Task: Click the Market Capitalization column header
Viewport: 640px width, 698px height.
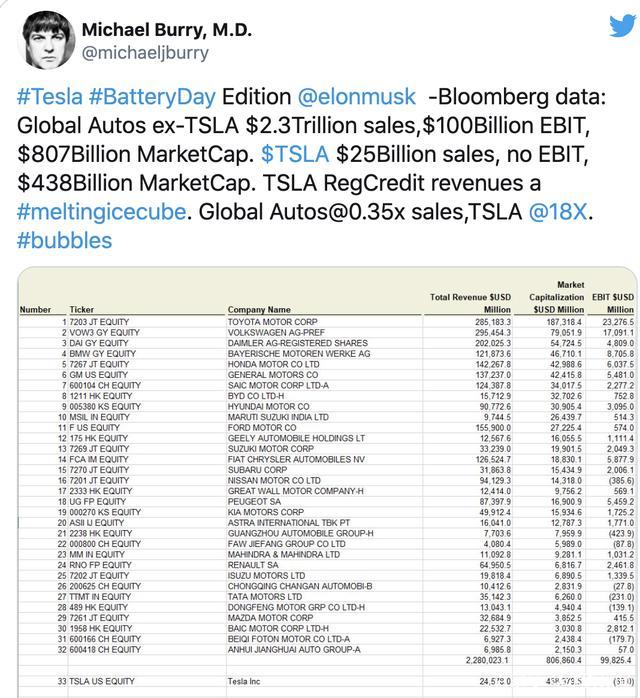Action: (x=556, y=297)
